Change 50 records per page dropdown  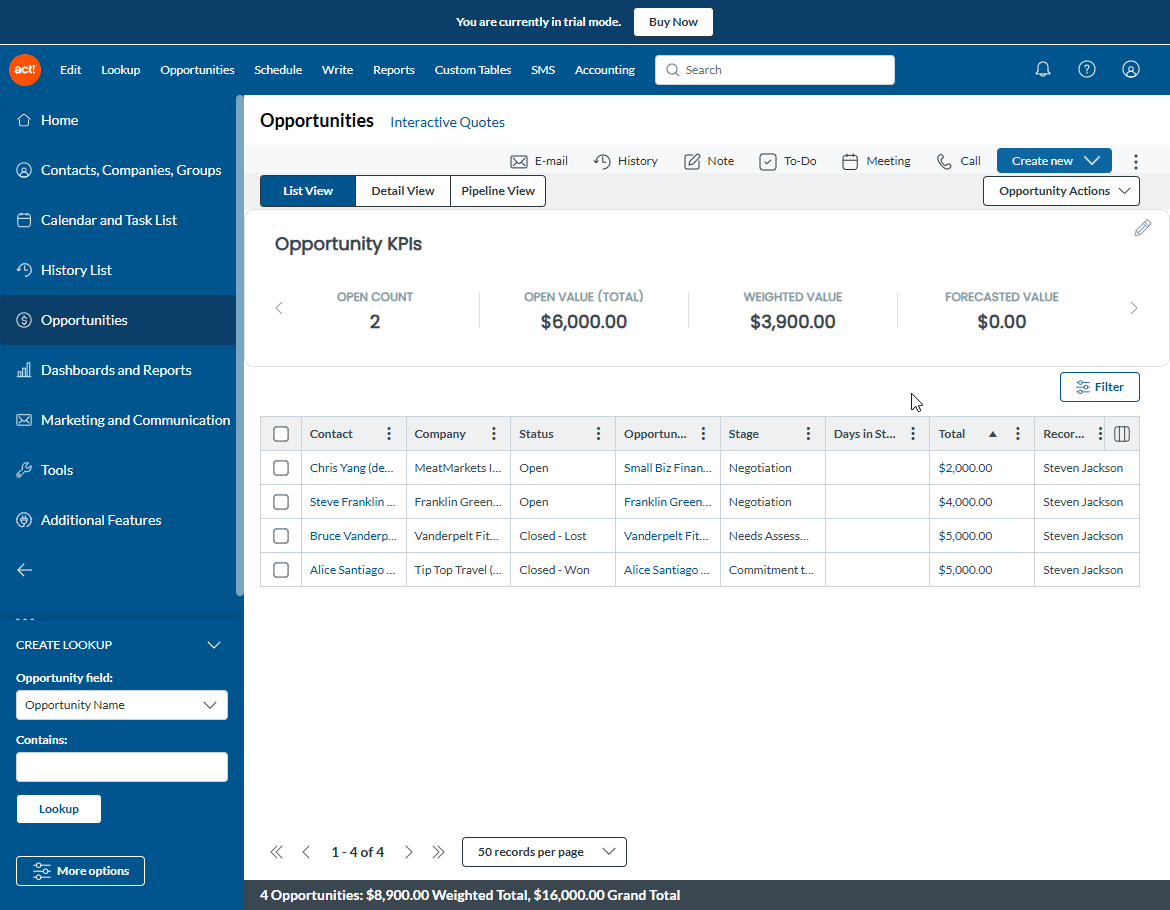click(x=544, y=852)
